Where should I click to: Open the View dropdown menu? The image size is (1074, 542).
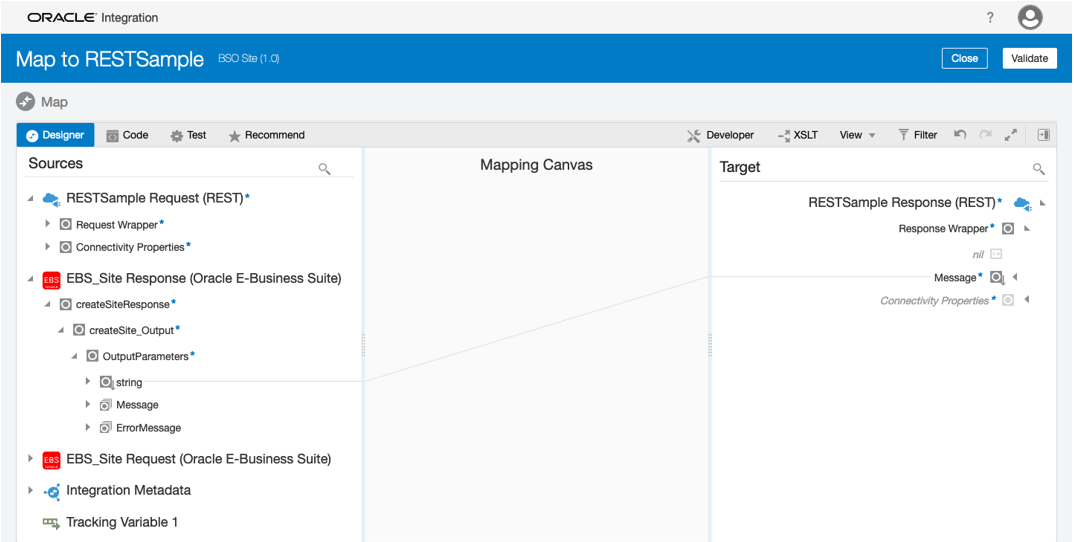(x=858, y=135)
